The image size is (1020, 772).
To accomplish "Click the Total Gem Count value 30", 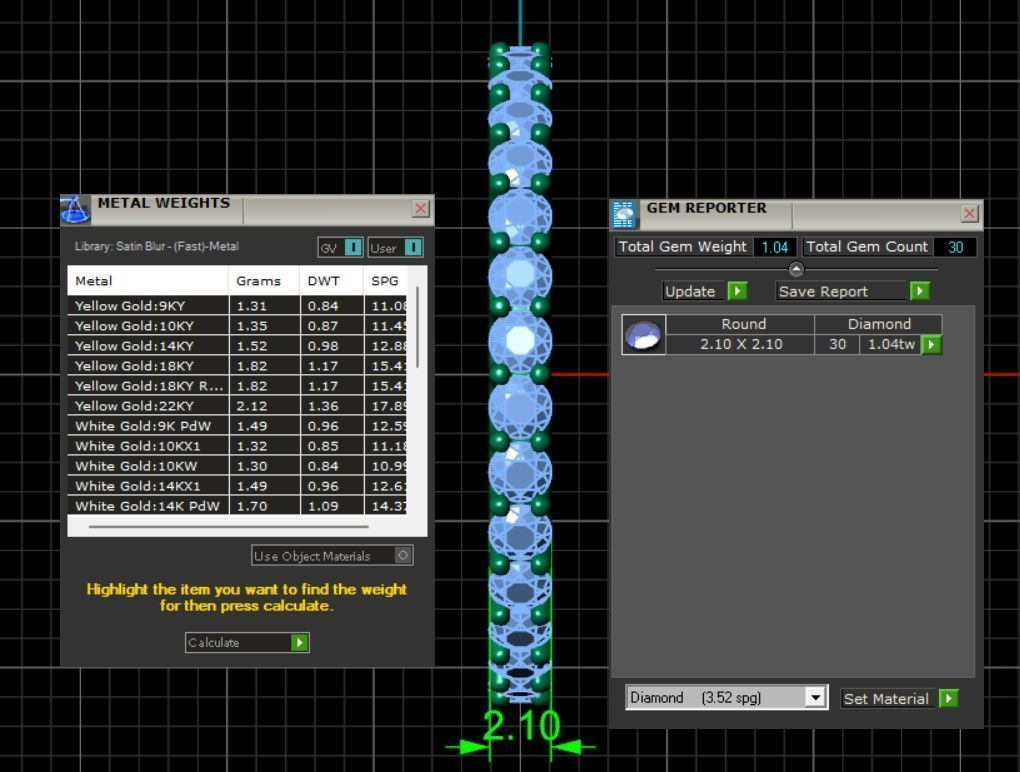I will point(955,247).
